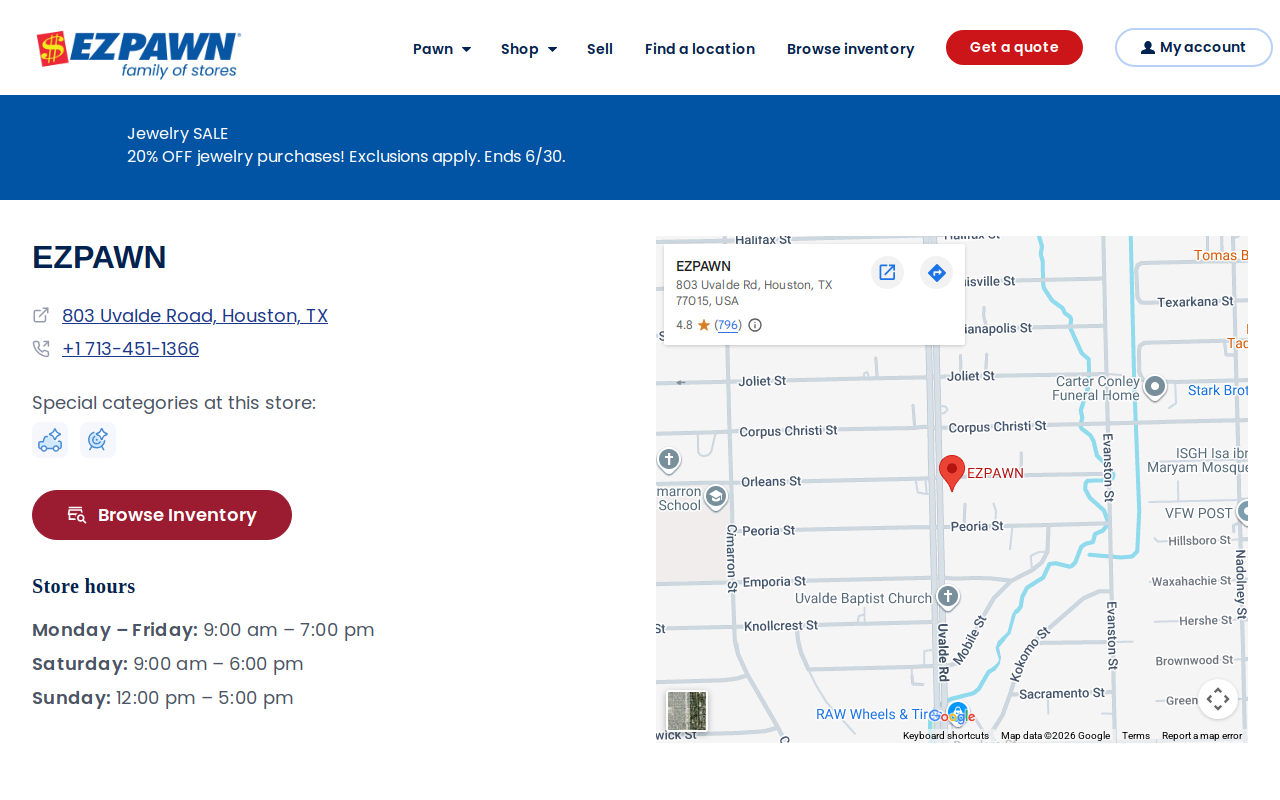Image resolution: width=1280 pixels, height=800 pixels.
Task: Click the 803 Uvalde Road address link
Action: (195, 316)
